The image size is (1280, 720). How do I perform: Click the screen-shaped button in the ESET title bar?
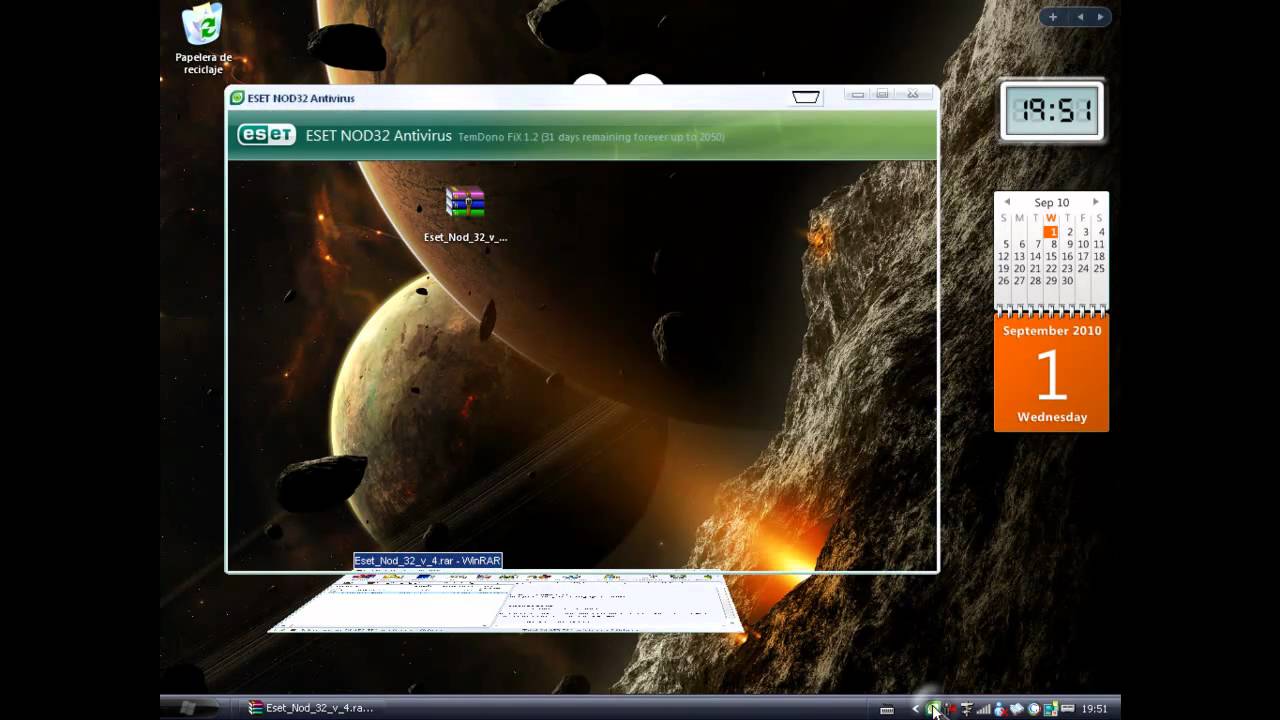pyautogui.click(x=806, y=97)
